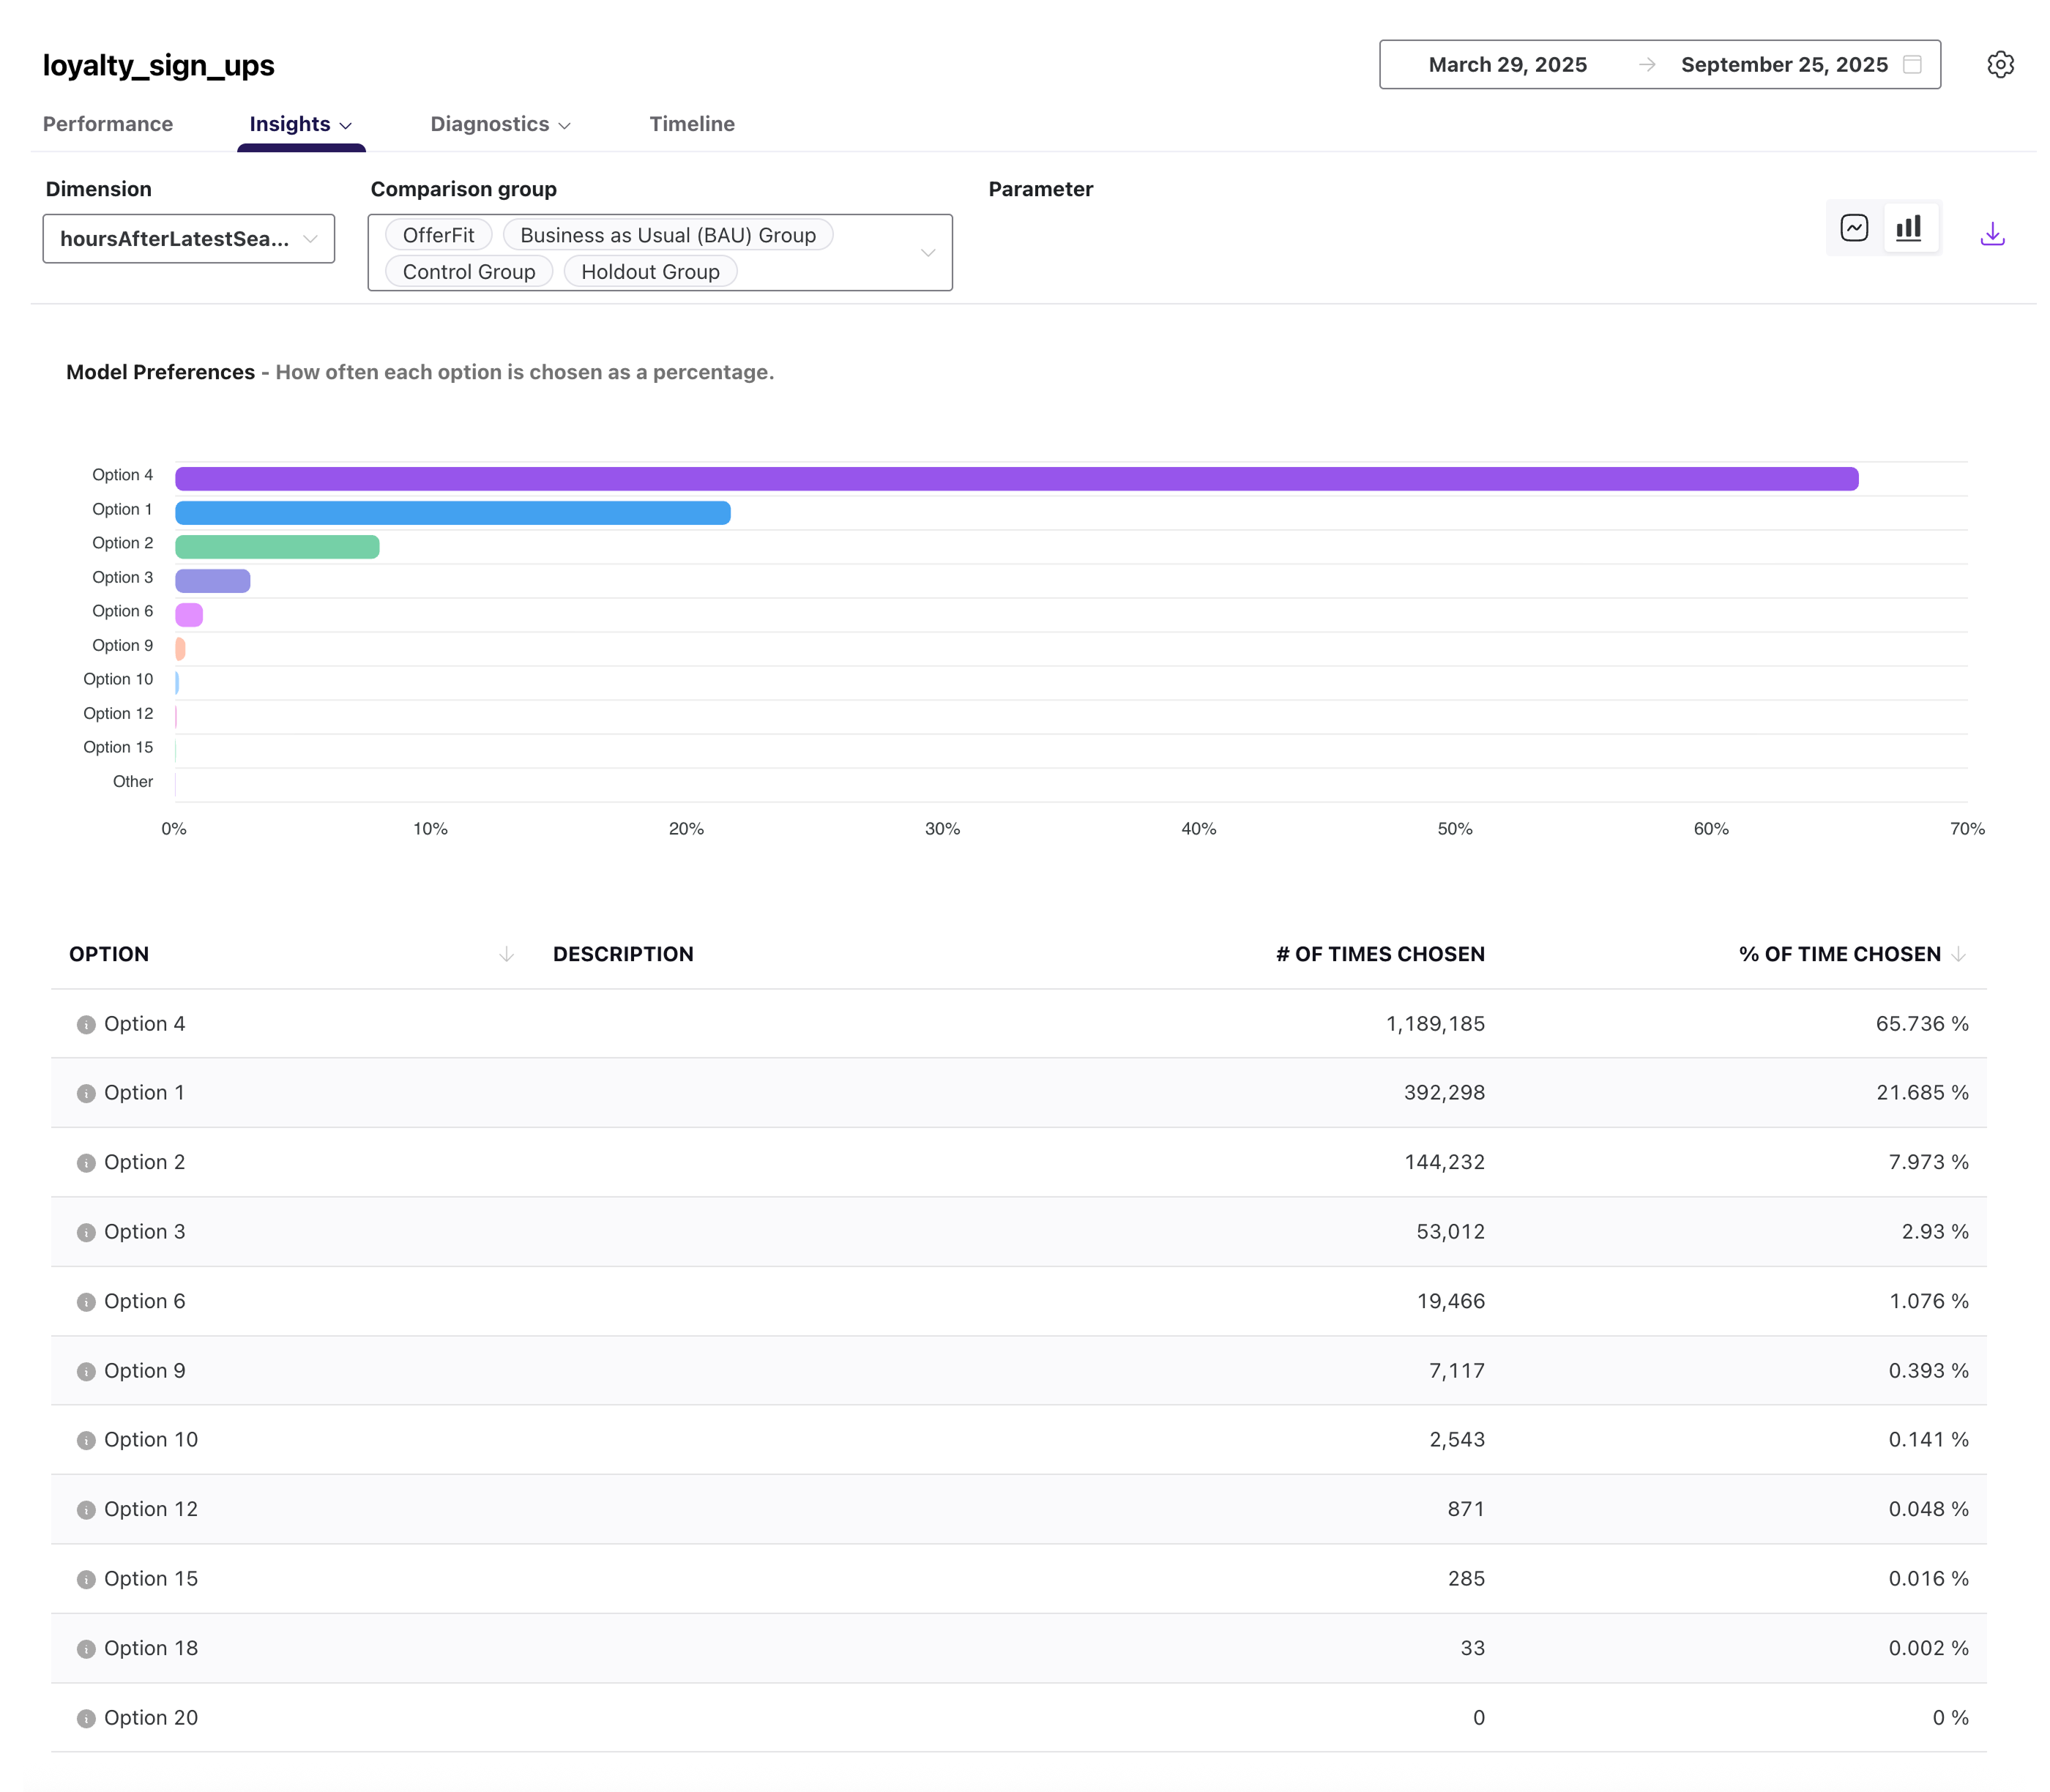Download the Model Preferences data
Viewport: 2050px width, 1792px height.
click(x=1992, y=234)
